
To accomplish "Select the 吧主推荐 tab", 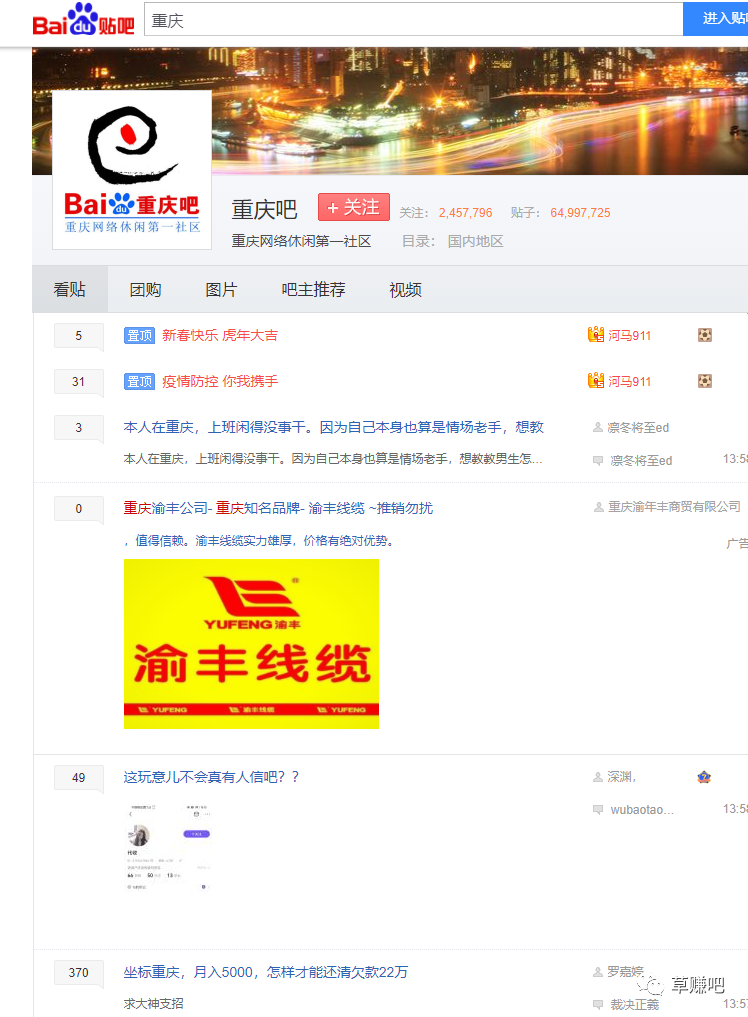I will 313,290.
